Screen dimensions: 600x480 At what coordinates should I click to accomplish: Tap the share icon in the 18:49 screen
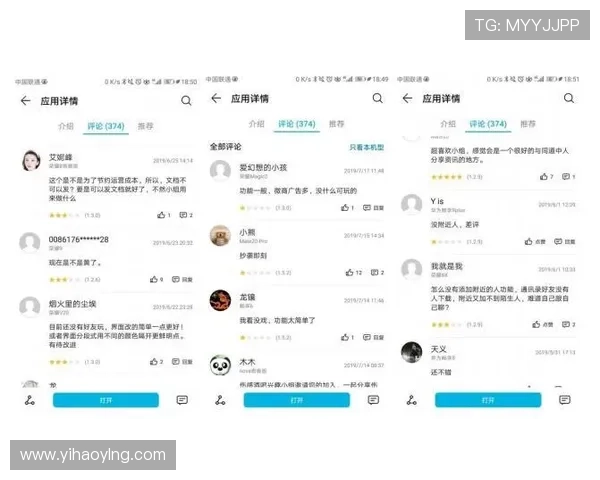(220, 400)
